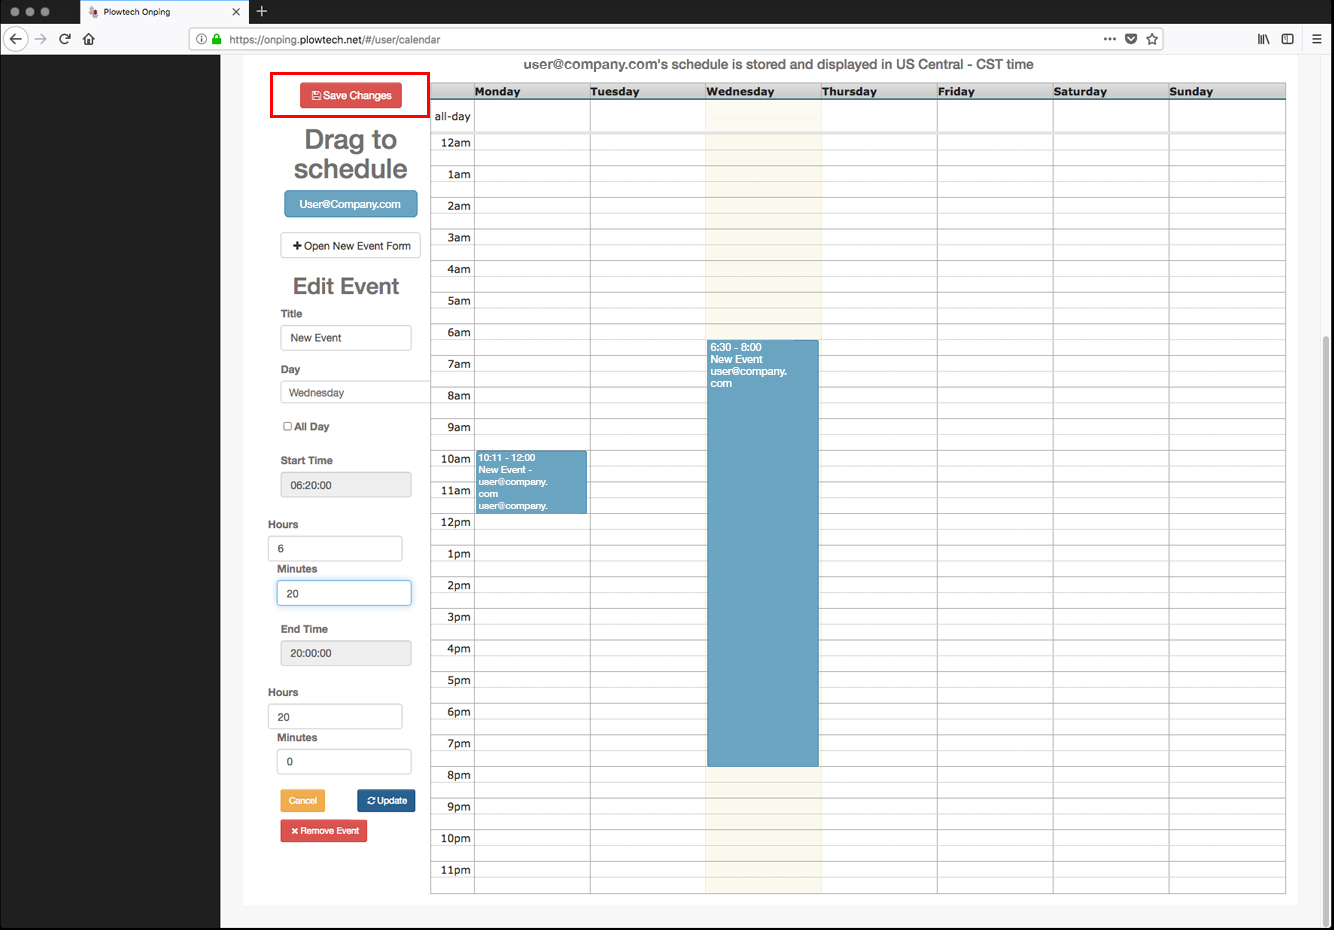Open new browser tab with plus
1334x930 pixels.
click(x=262, y=11)
